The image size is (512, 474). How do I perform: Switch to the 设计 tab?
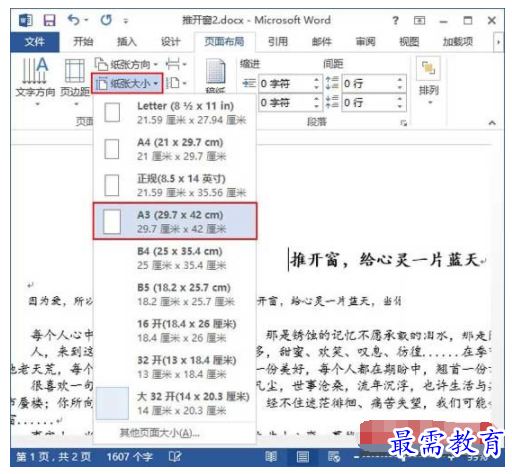tap(170, 42)
